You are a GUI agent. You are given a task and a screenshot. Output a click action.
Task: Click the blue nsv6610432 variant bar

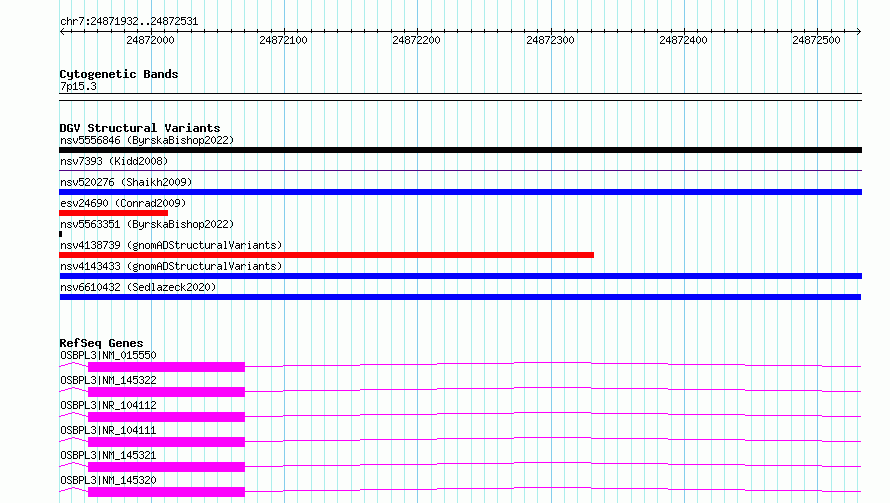pyautogui.click(x=460, y=297)
